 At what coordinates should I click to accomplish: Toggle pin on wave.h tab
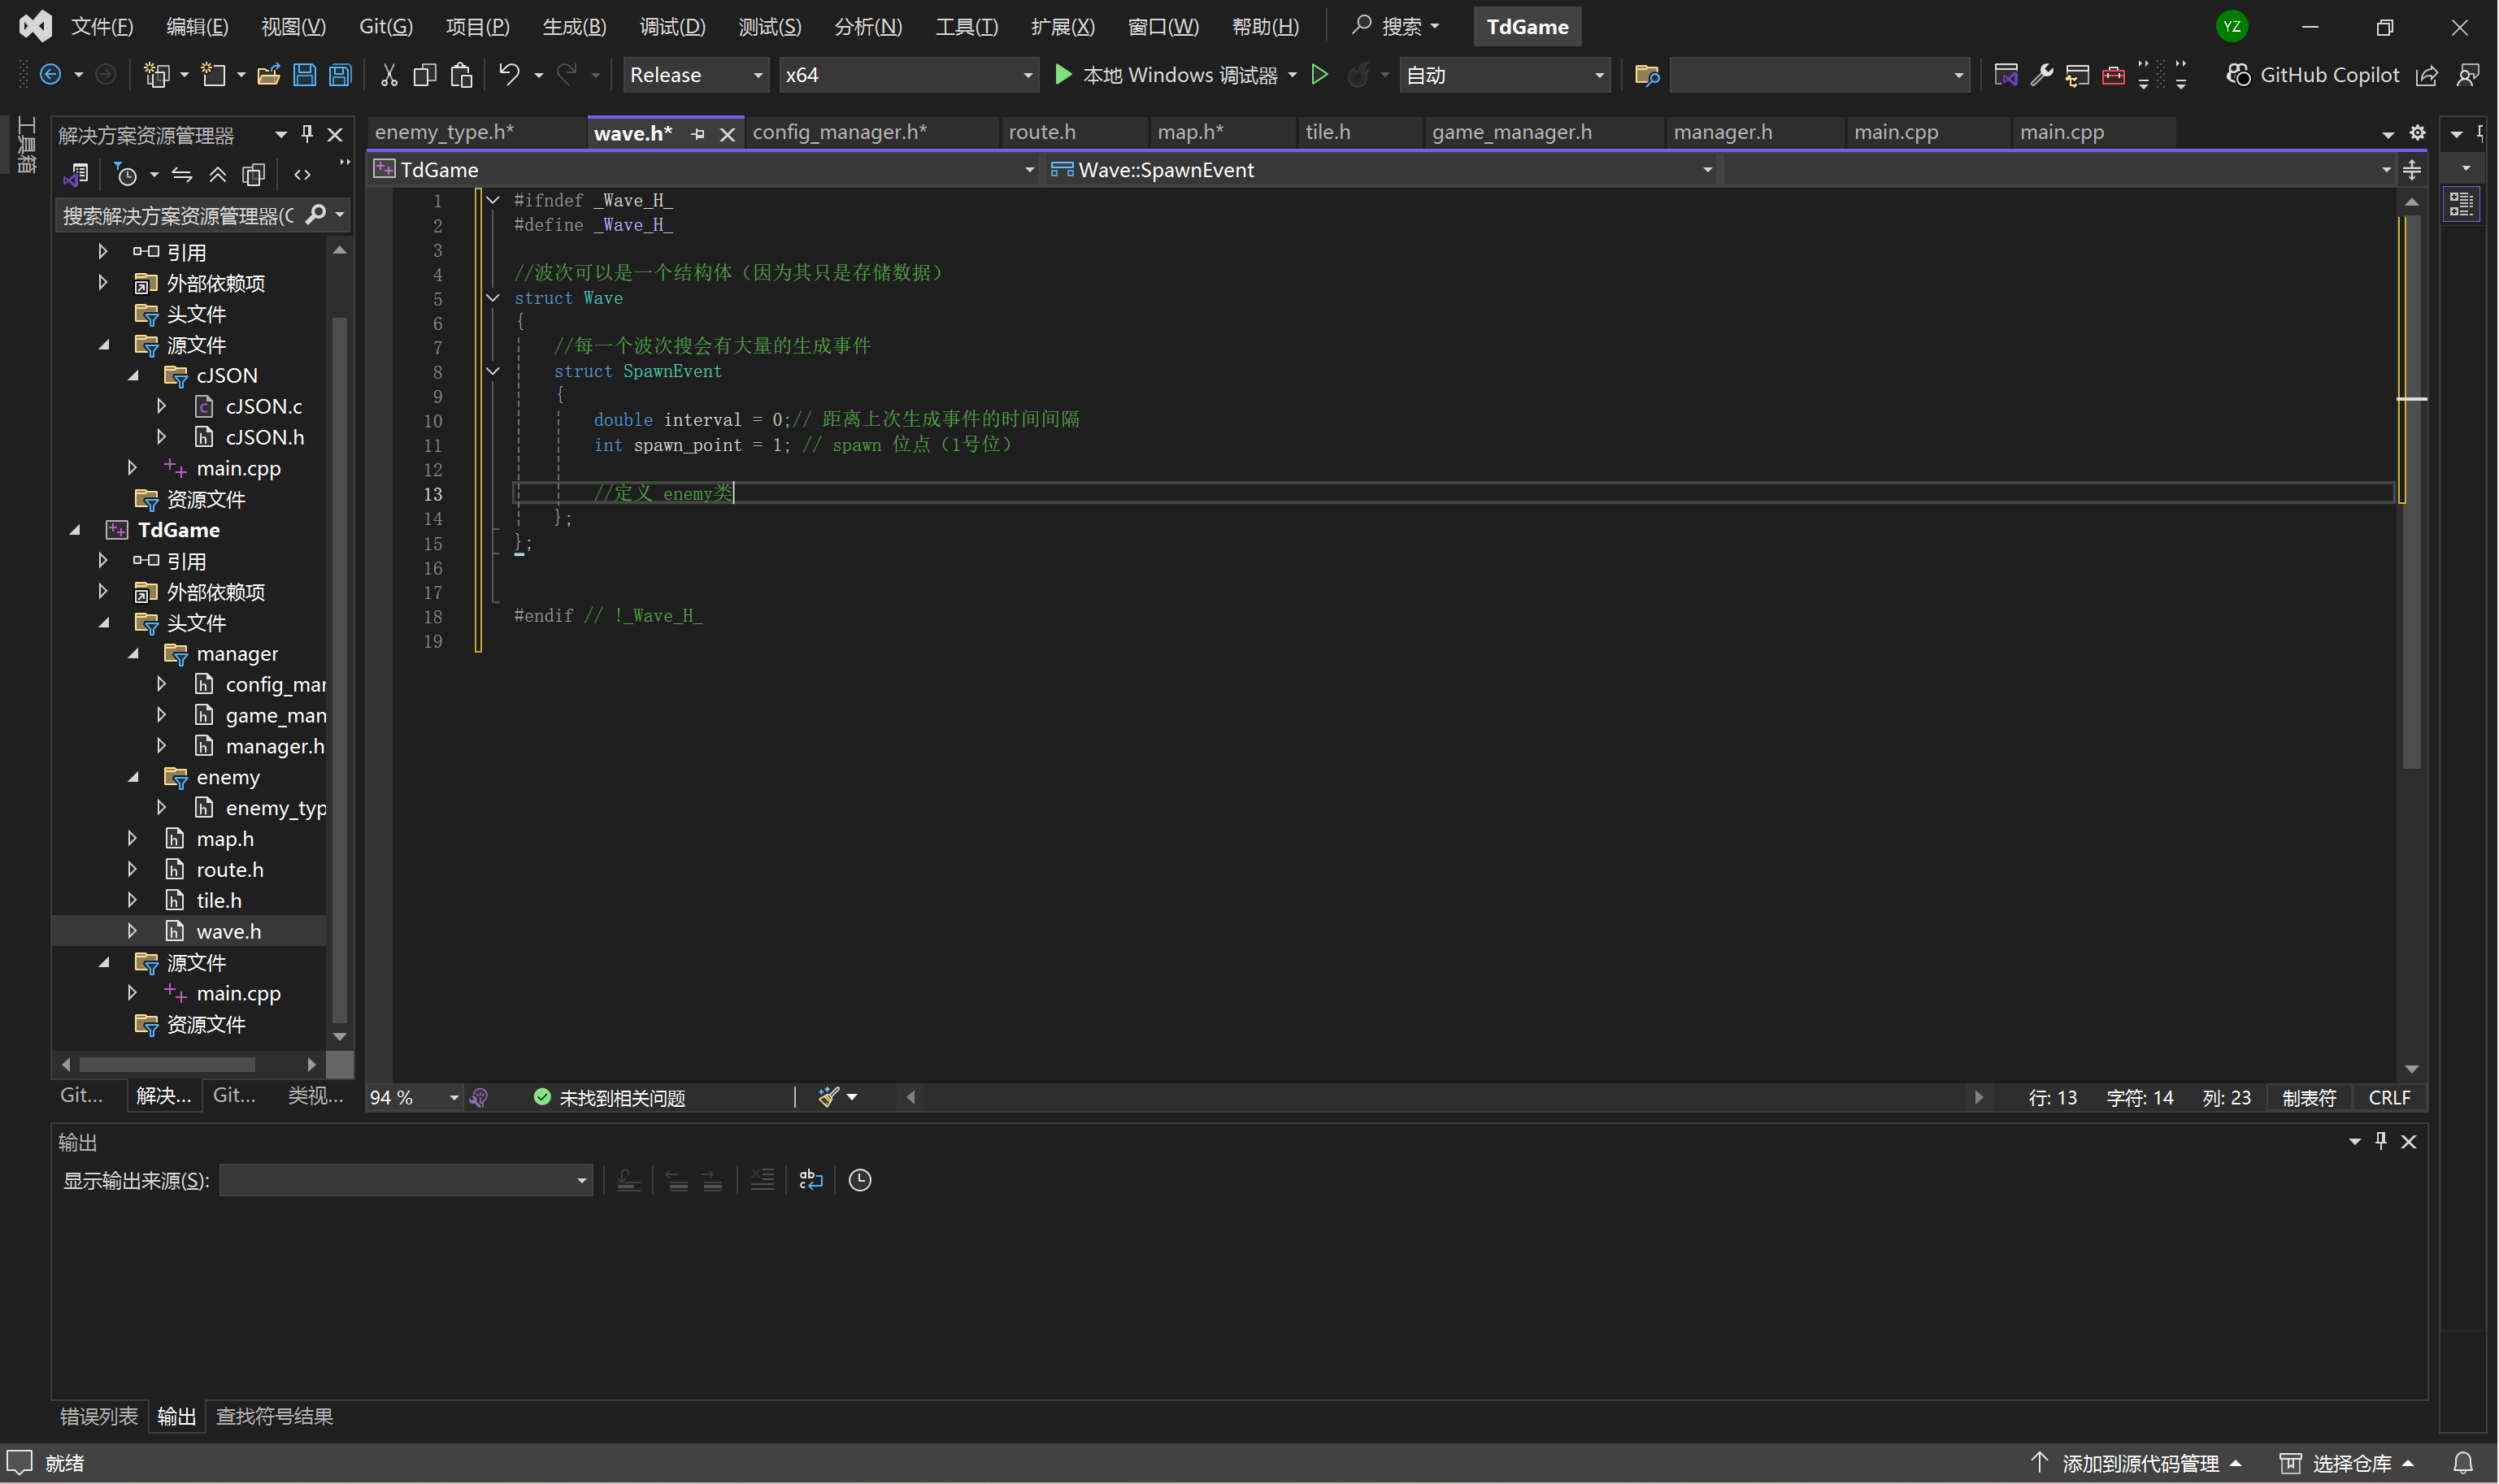[x=698, y=134]
